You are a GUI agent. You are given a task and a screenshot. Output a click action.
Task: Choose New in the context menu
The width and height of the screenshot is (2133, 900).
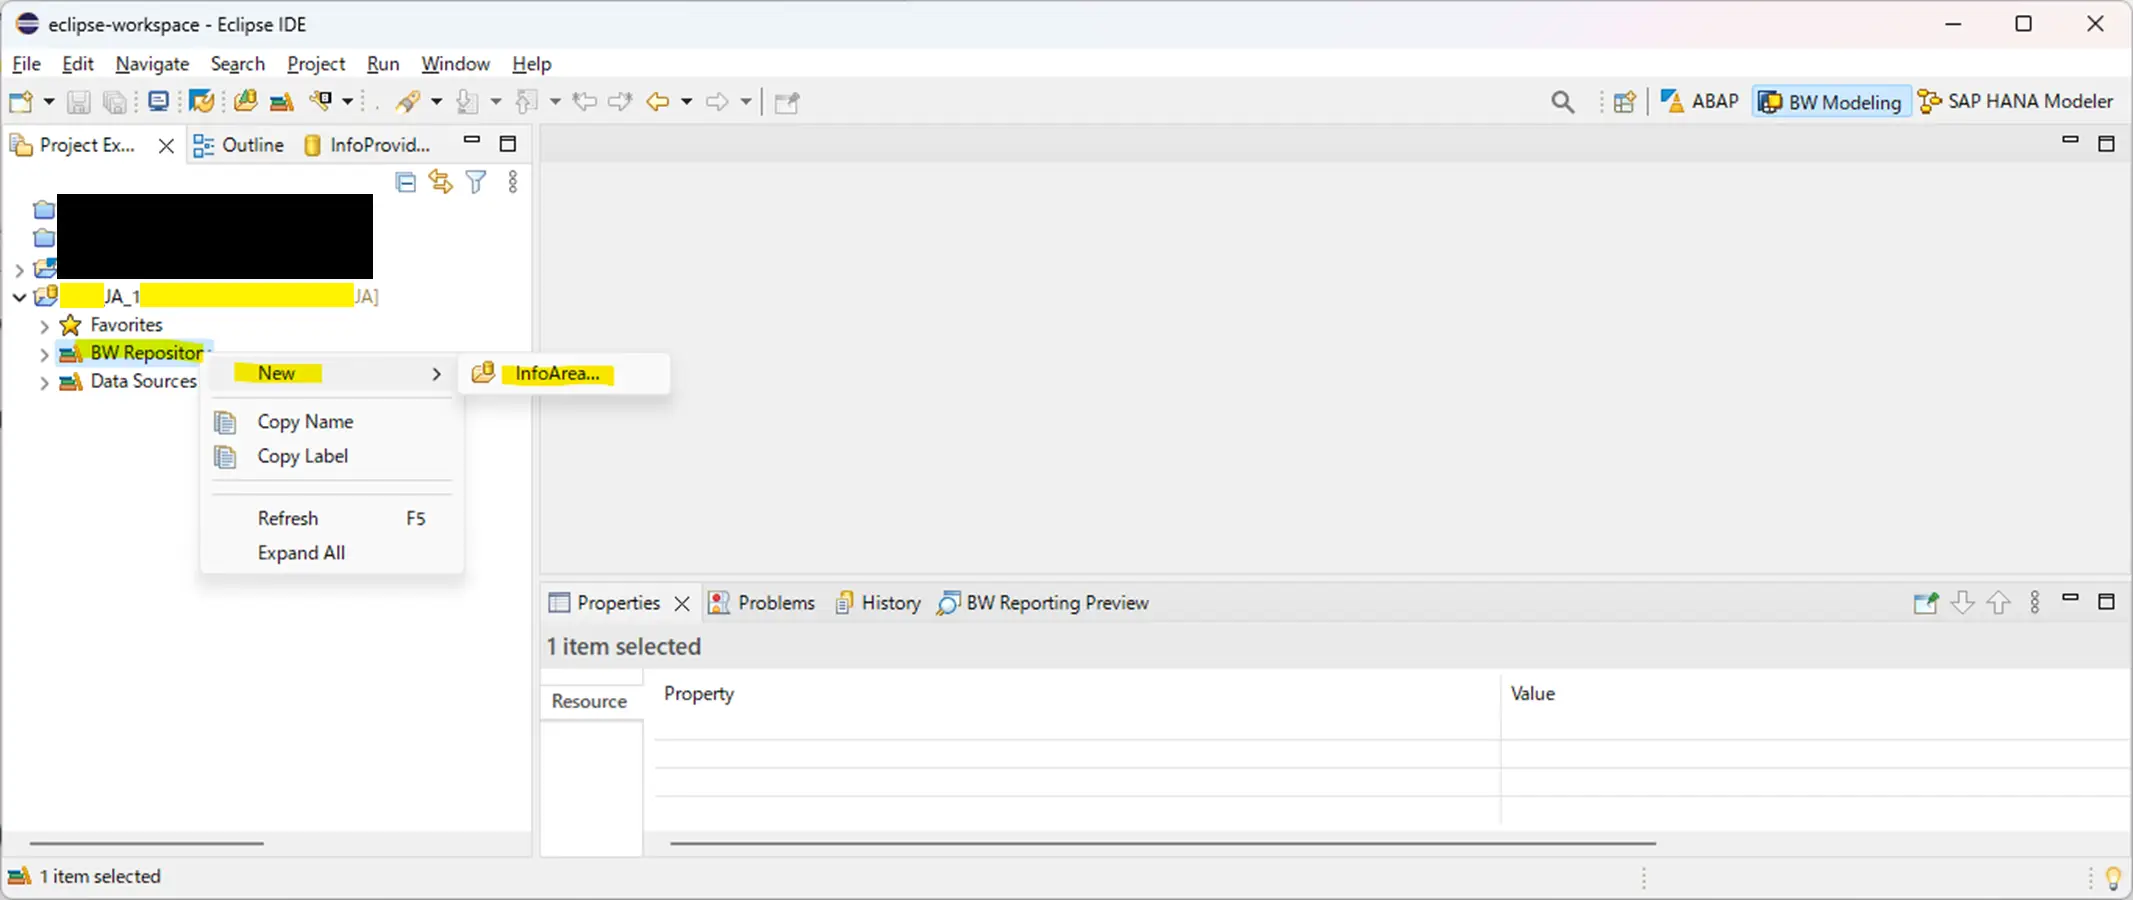[x=332, y=373]
